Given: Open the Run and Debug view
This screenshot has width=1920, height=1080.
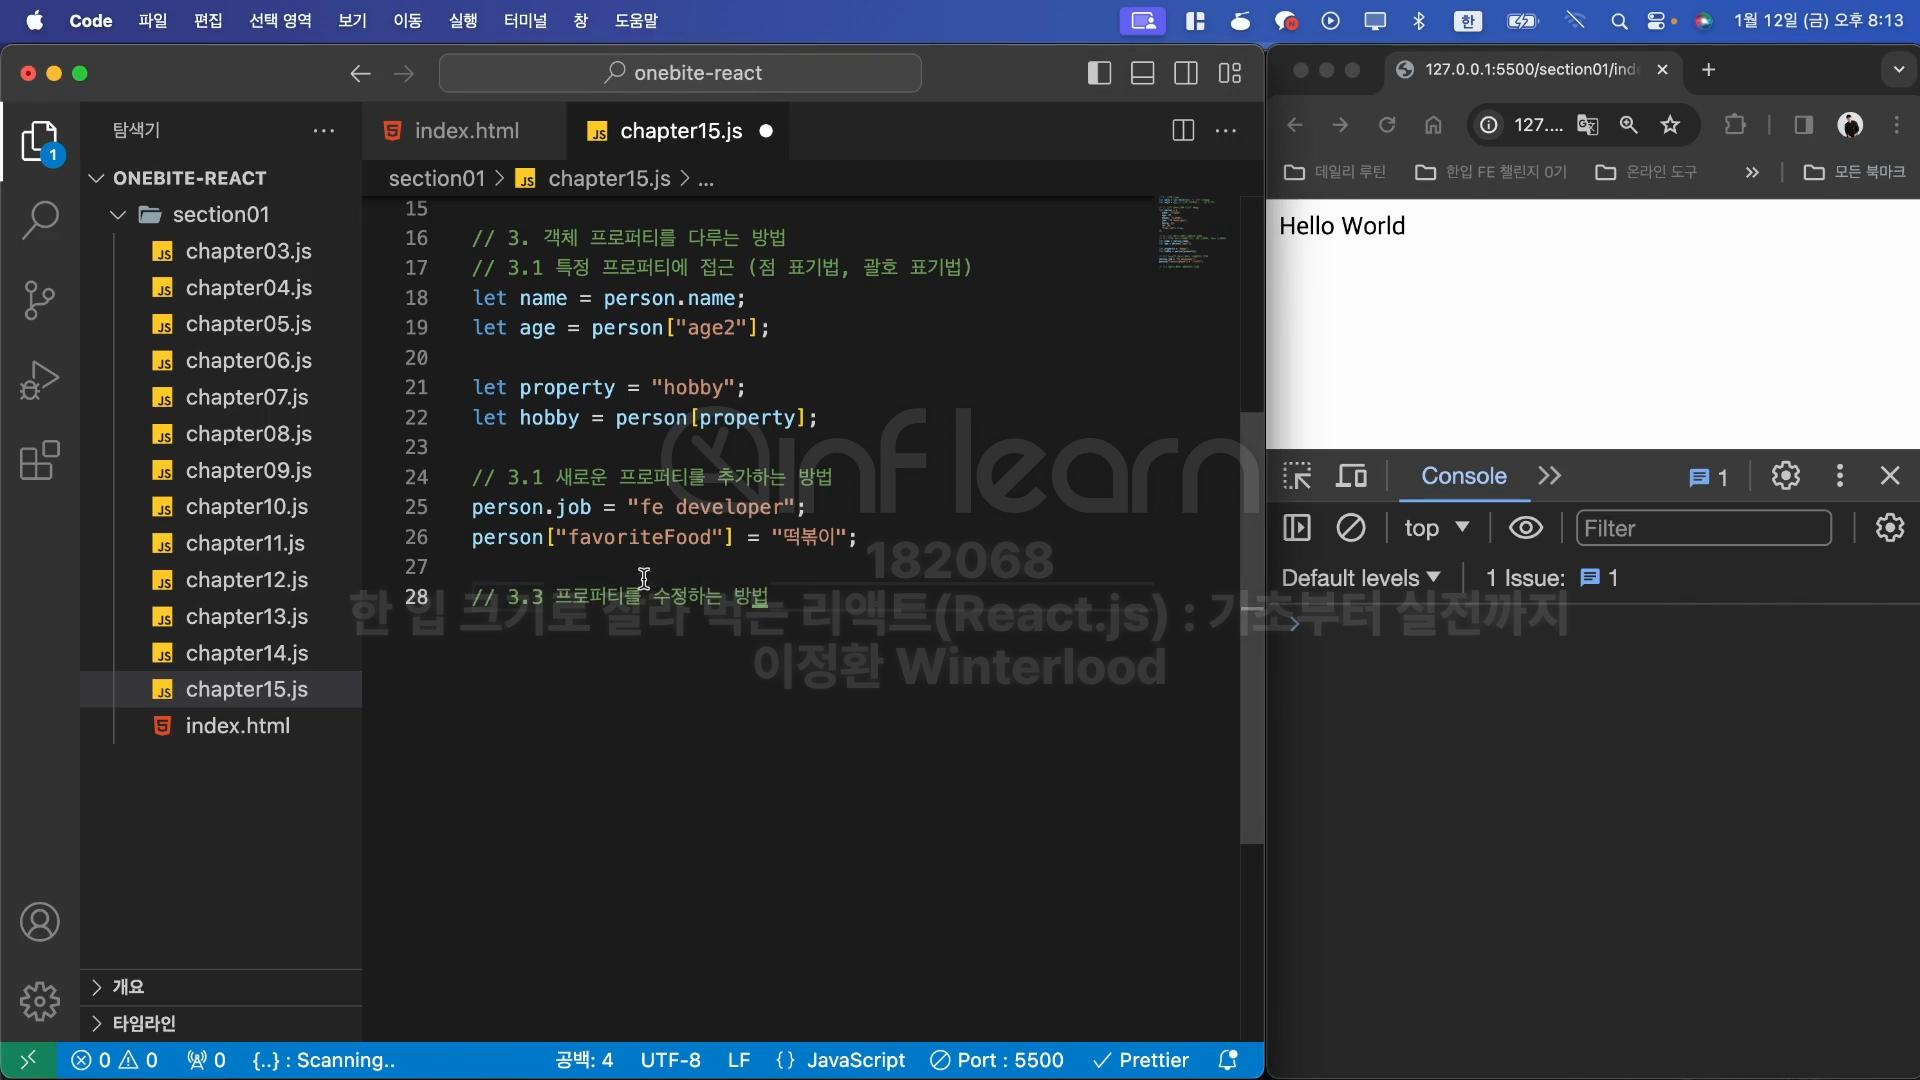Looking at the screenshot, I should click(40, 380).
